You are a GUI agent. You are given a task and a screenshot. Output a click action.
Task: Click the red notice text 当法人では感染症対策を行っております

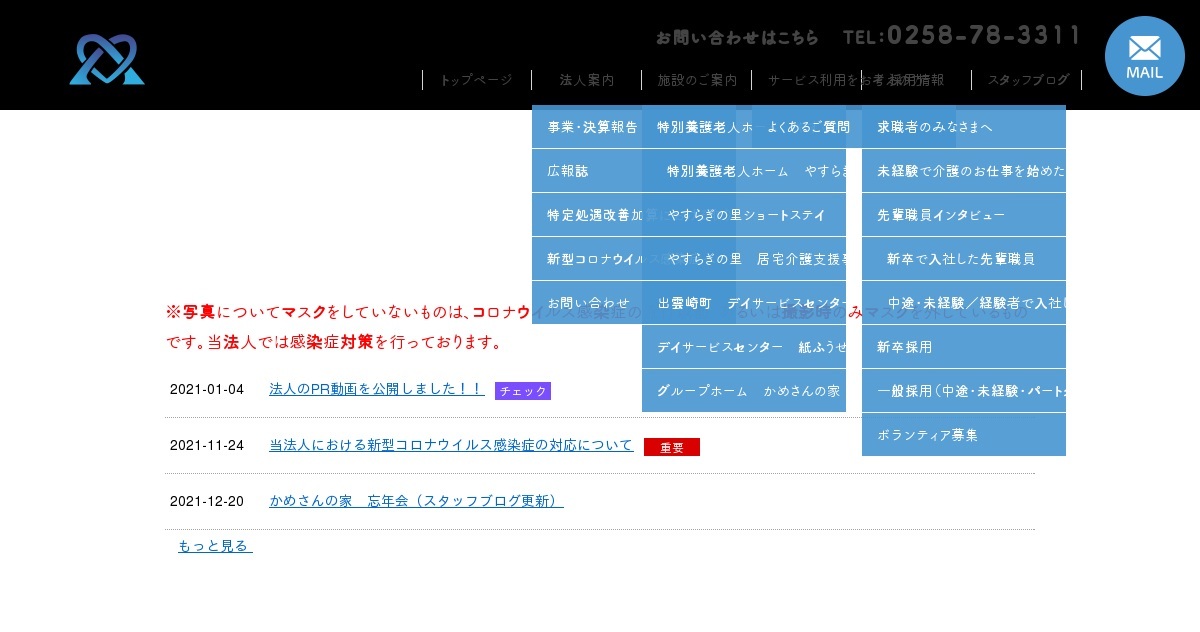click(354, 342)
